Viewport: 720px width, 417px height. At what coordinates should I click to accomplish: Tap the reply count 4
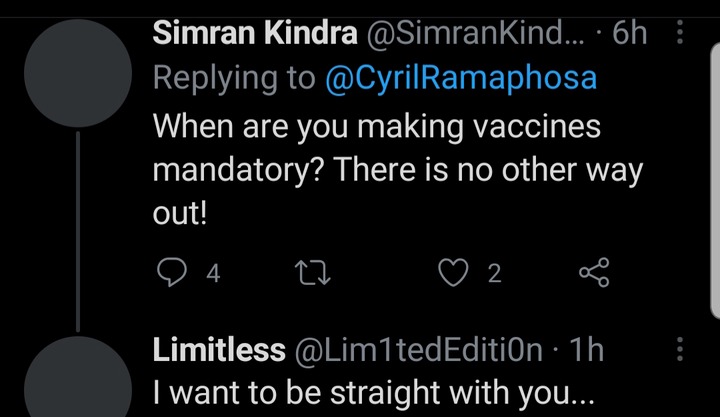[x=213, y=273]
